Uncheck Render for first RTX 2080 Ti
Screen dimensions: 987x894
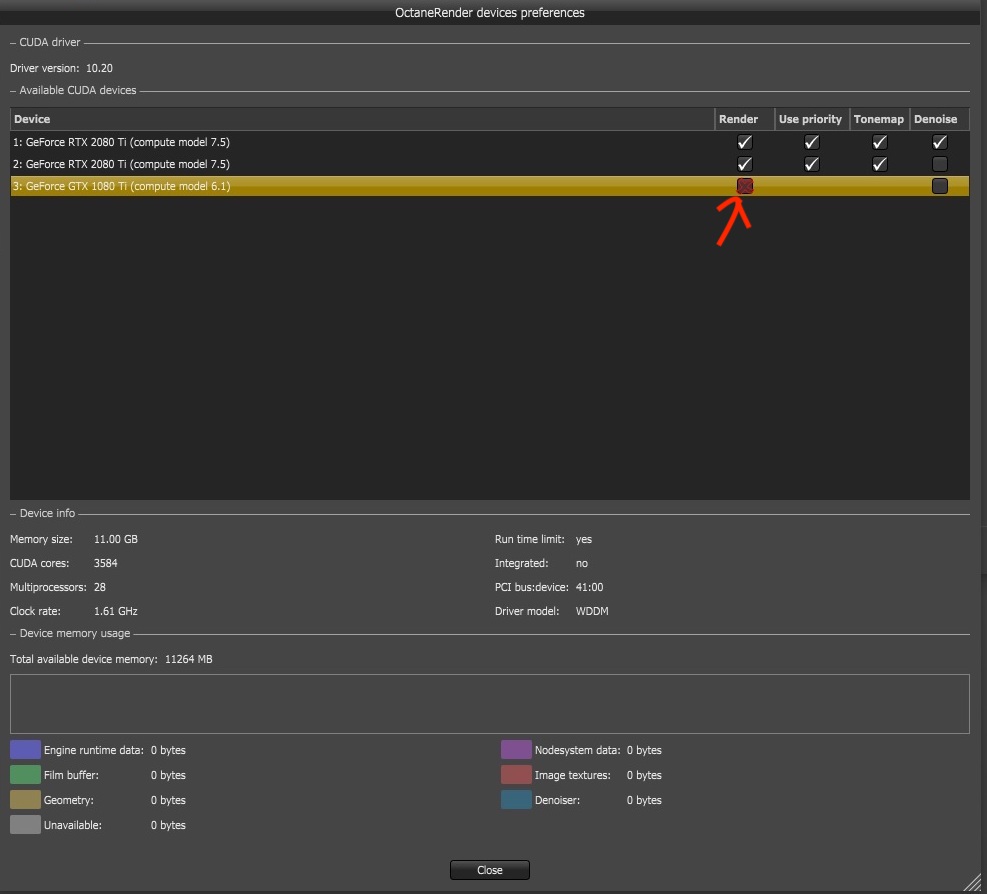coord(745,142)
